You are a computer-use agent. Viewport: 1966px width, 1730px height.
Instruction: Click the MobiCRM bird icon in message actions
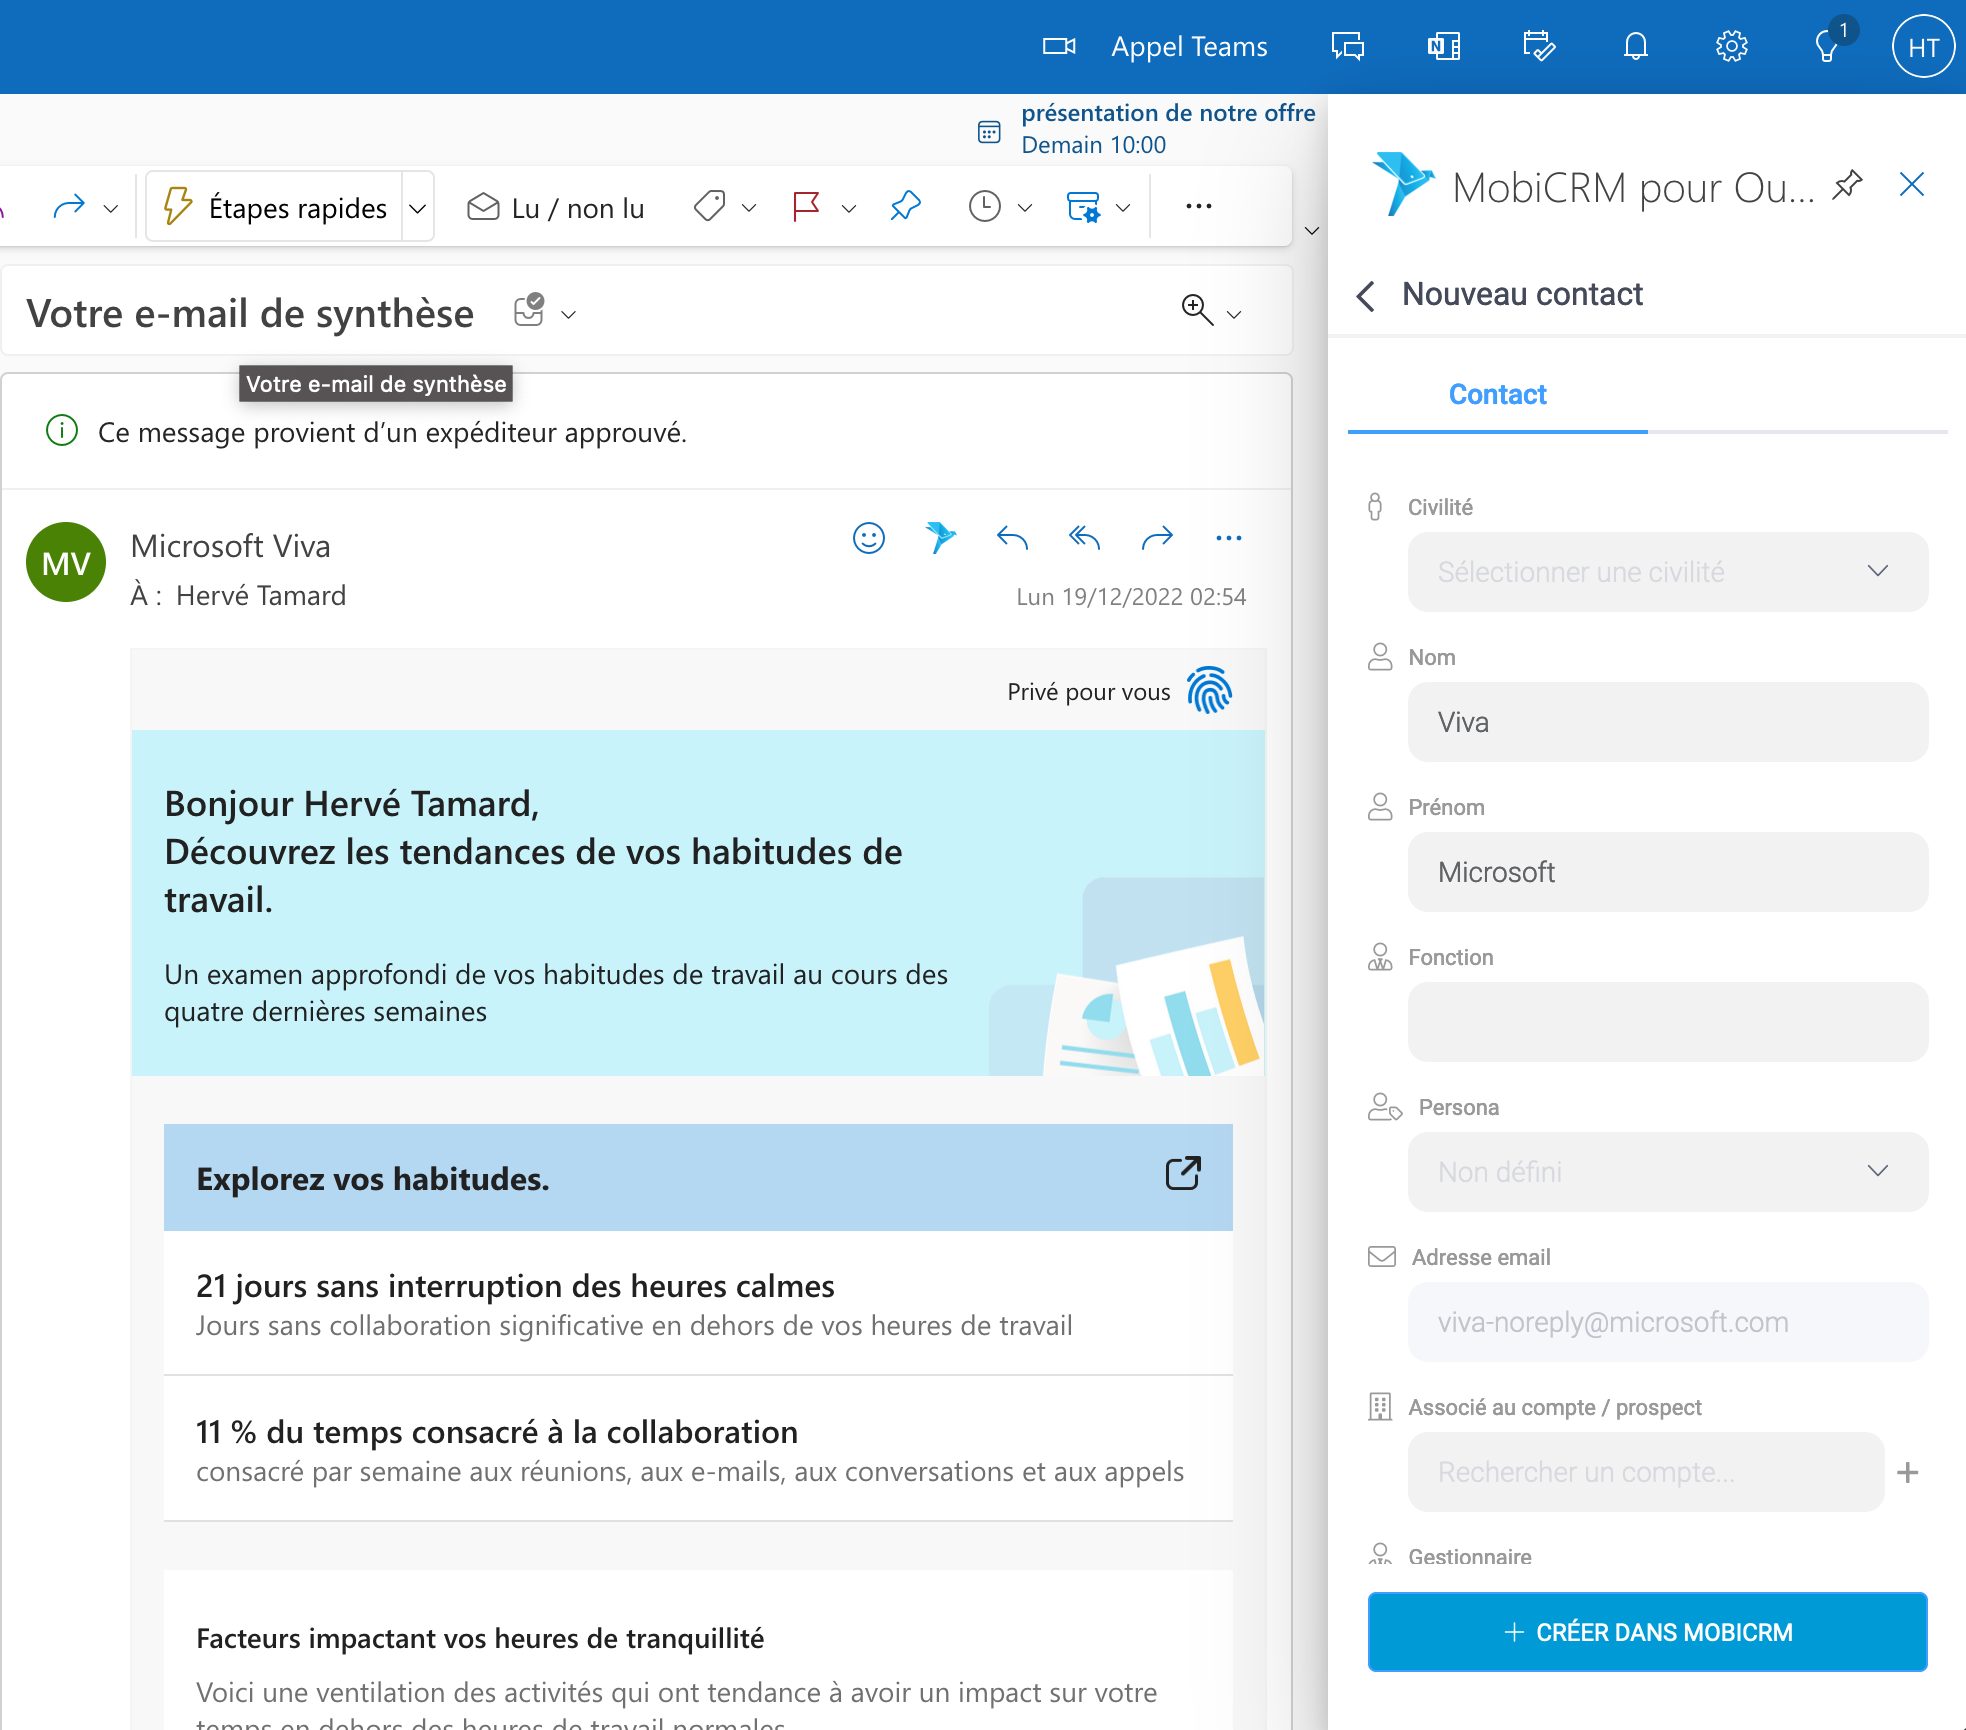(x=940, y=538)
